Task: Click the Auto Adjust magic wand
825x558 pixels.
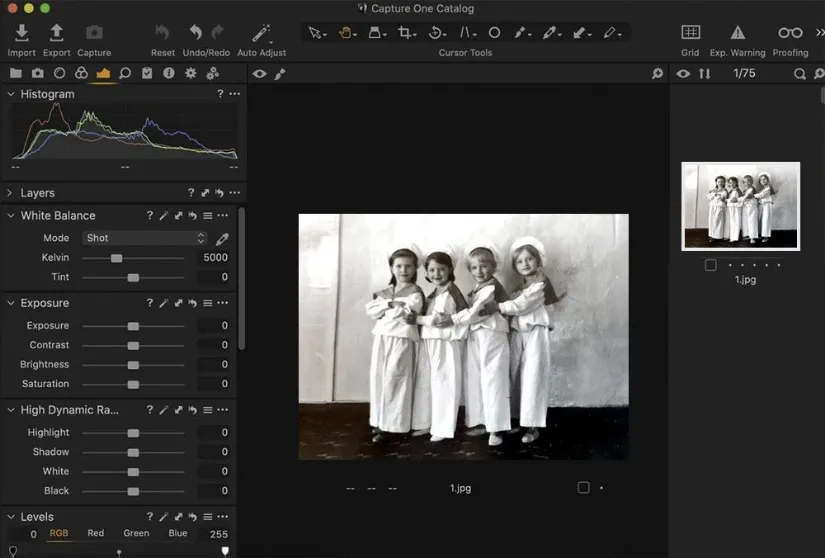Action: pyautogui.click(x=261, y=33)
